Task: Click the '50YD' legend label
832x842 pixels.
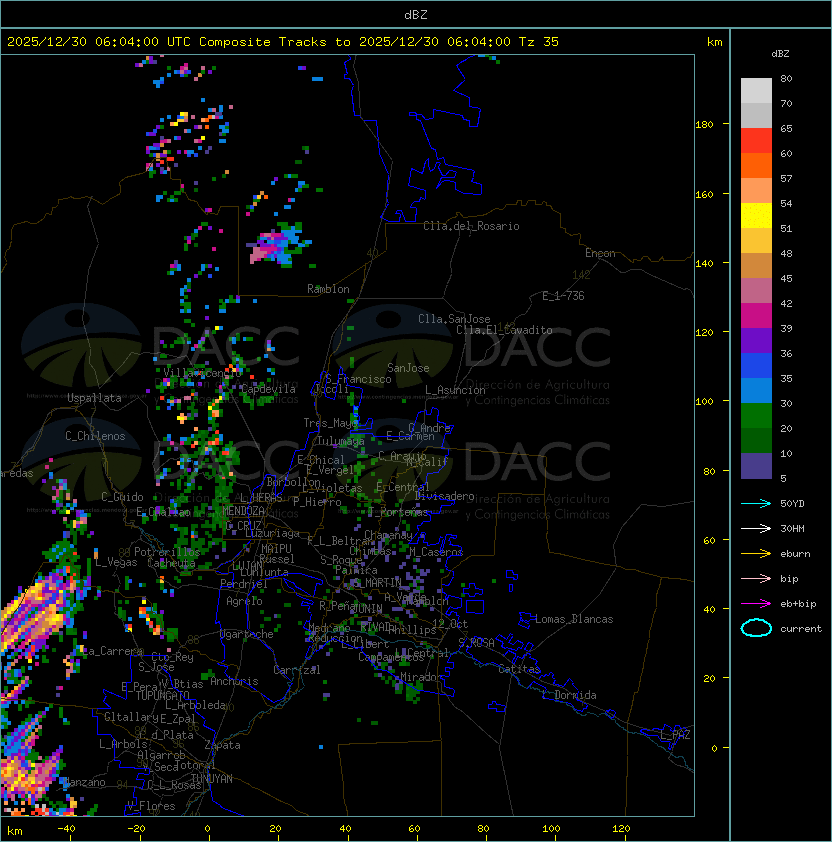Action: click(x=792, y=503)
